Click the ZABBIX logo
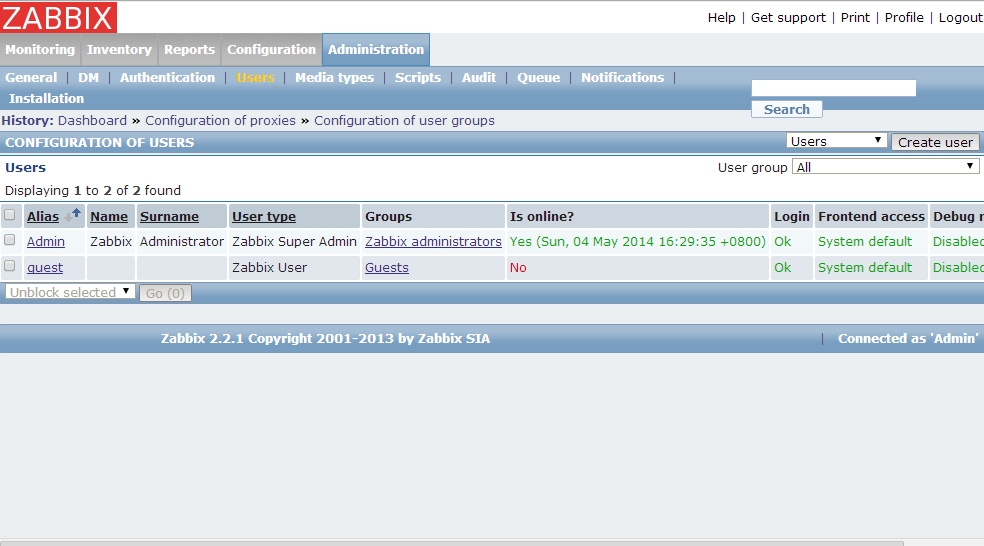This screenshot has height=546, width=984. point(58,17)
